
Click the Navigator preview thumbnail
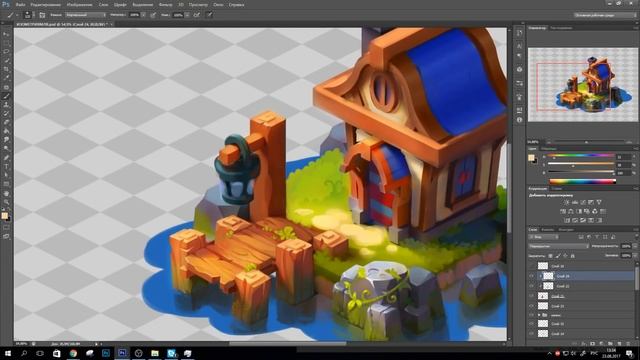(583, 84)
